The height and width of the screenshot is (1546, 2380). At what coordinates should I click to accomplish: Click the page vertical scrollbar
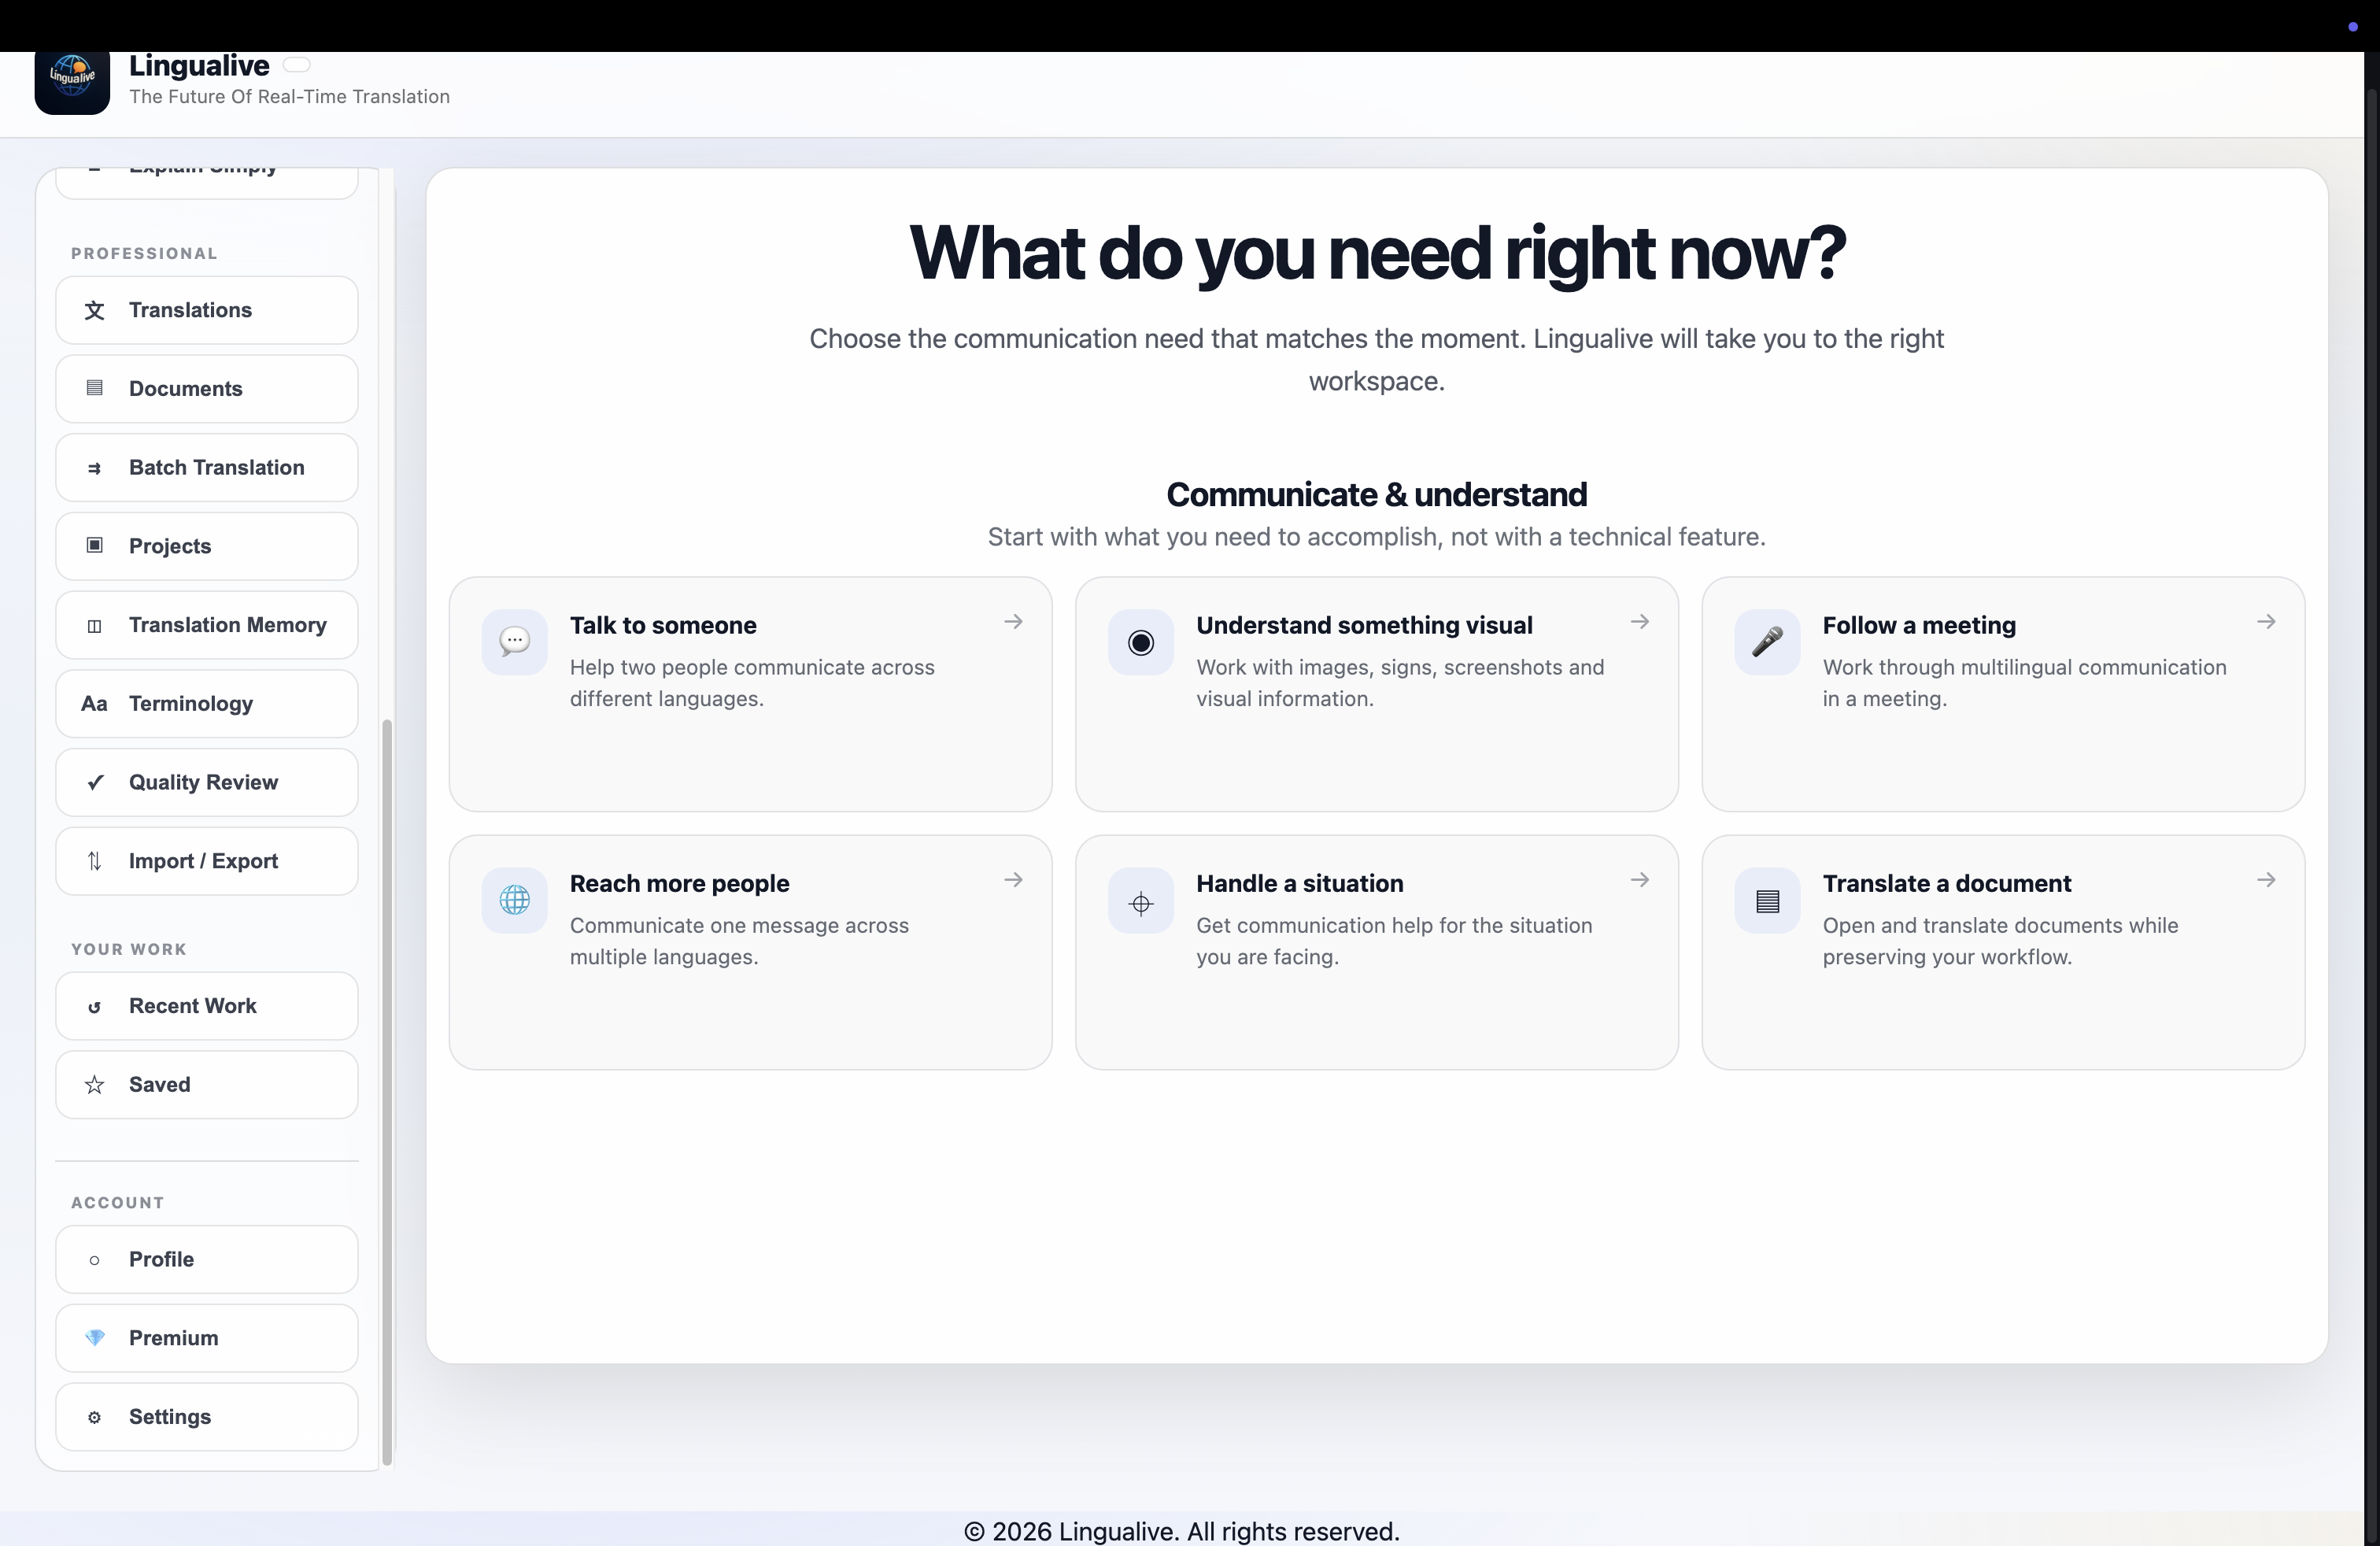(2372, 815)
